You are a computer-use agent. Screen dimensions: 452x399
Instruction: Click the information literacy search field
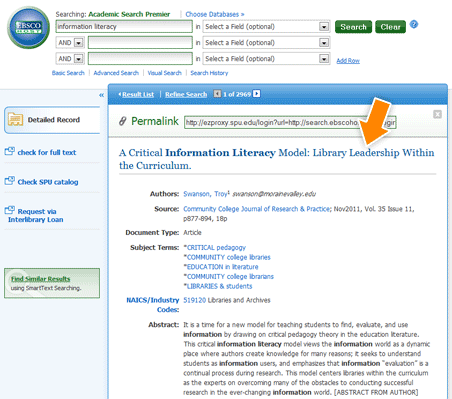124,26
